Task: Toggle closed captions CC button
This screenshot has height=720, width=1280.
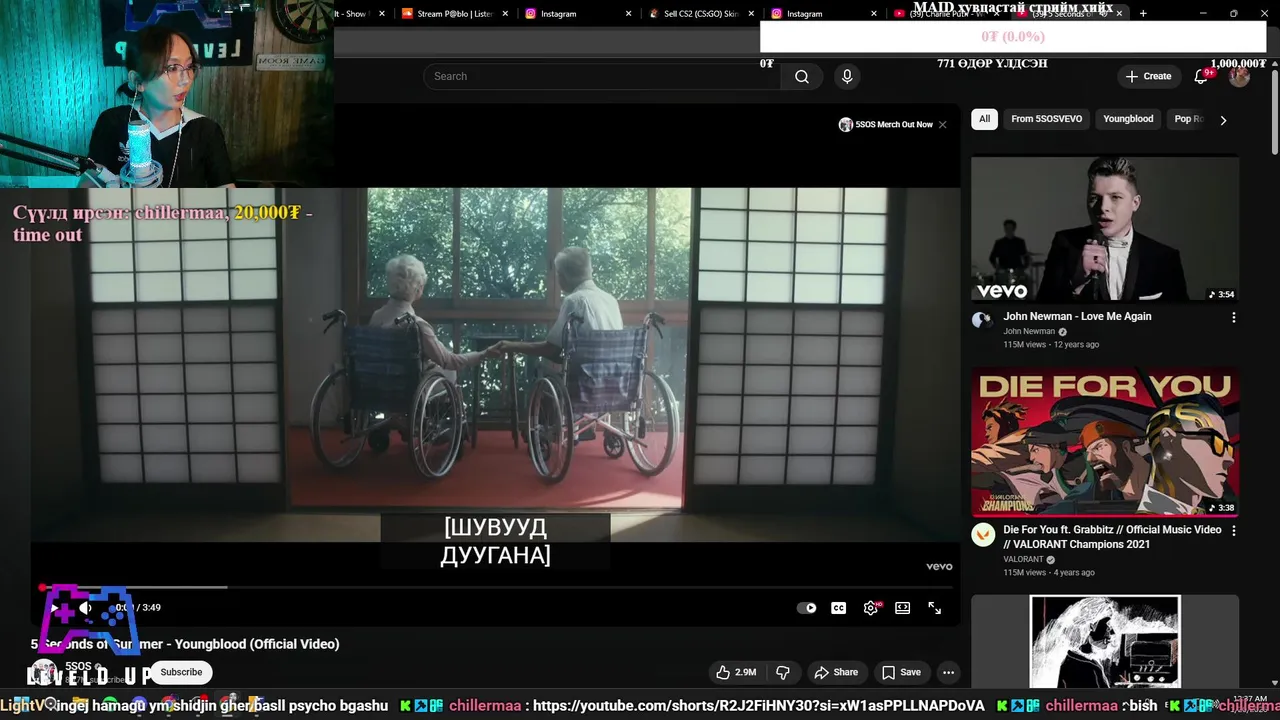Action: coord(838,608)
